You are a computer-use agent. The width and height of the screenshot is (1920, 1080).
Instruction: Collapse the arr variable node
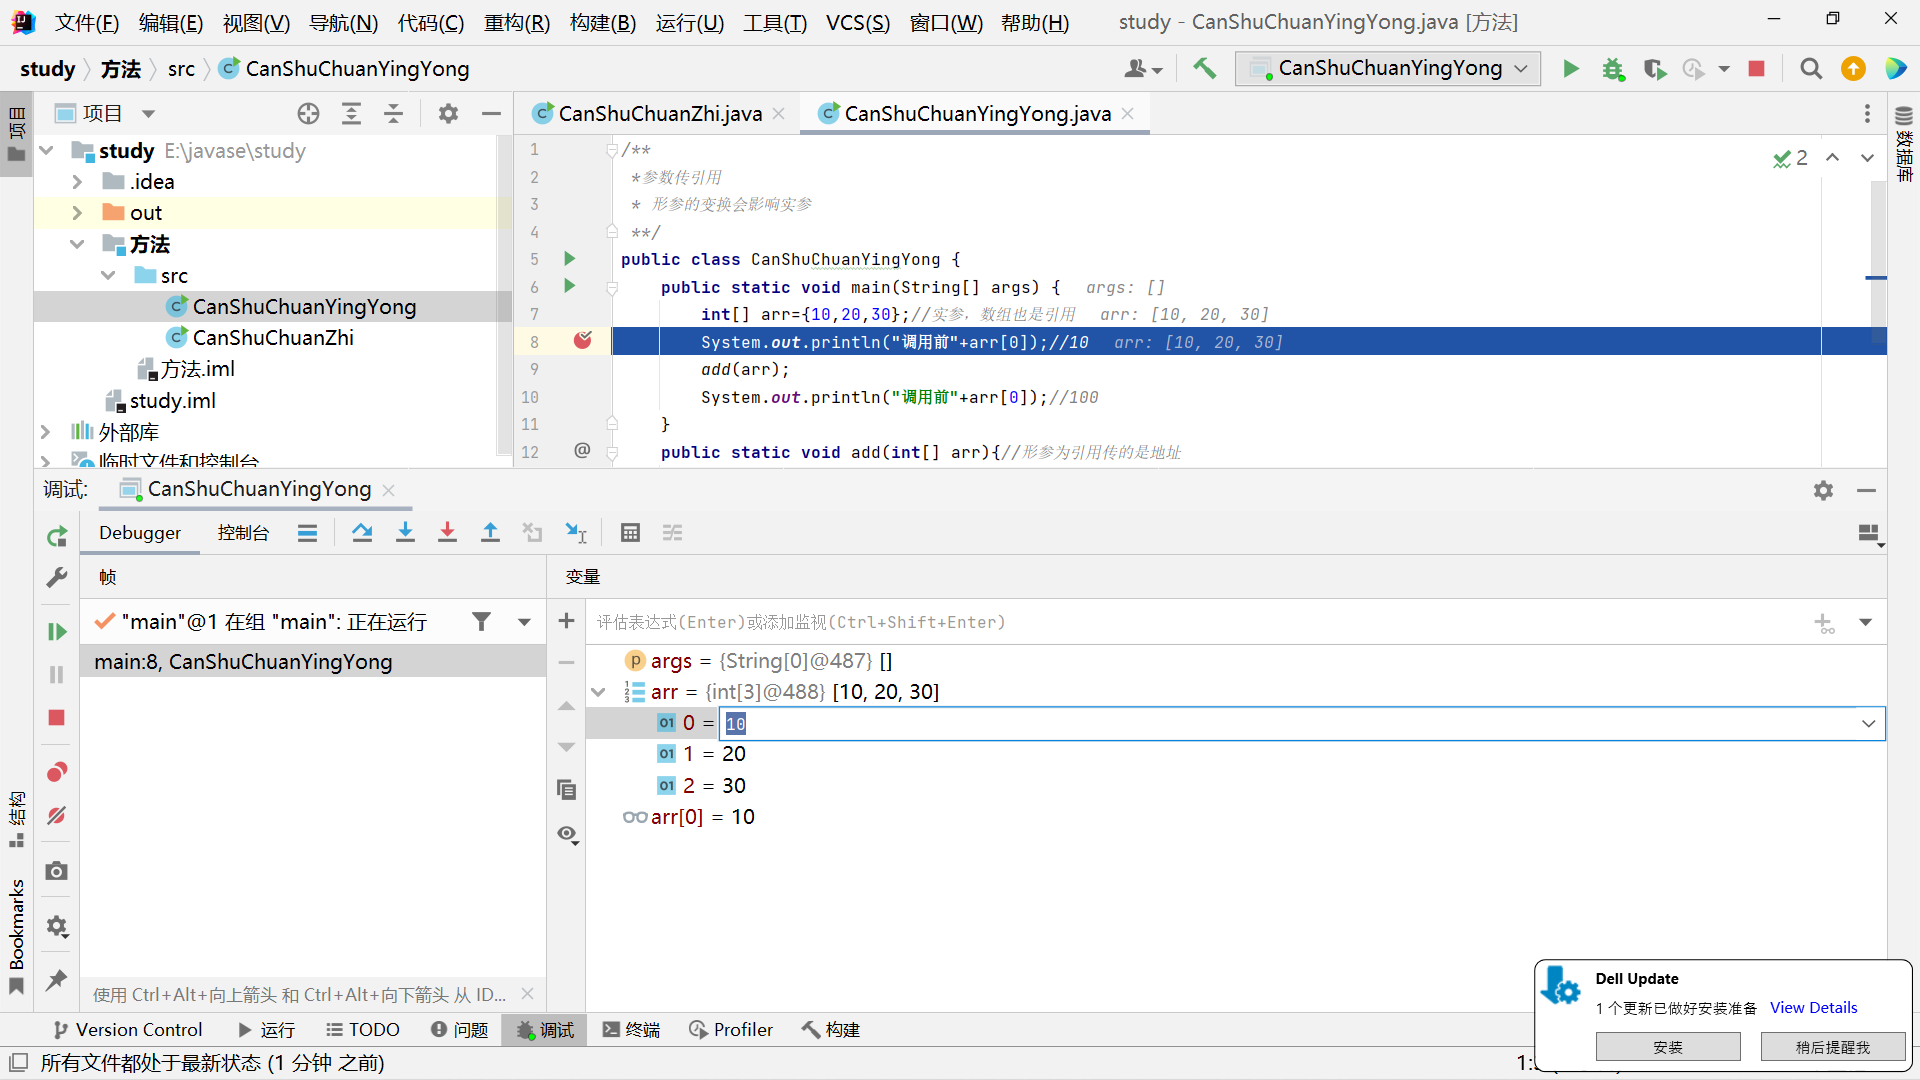(598, 692)
